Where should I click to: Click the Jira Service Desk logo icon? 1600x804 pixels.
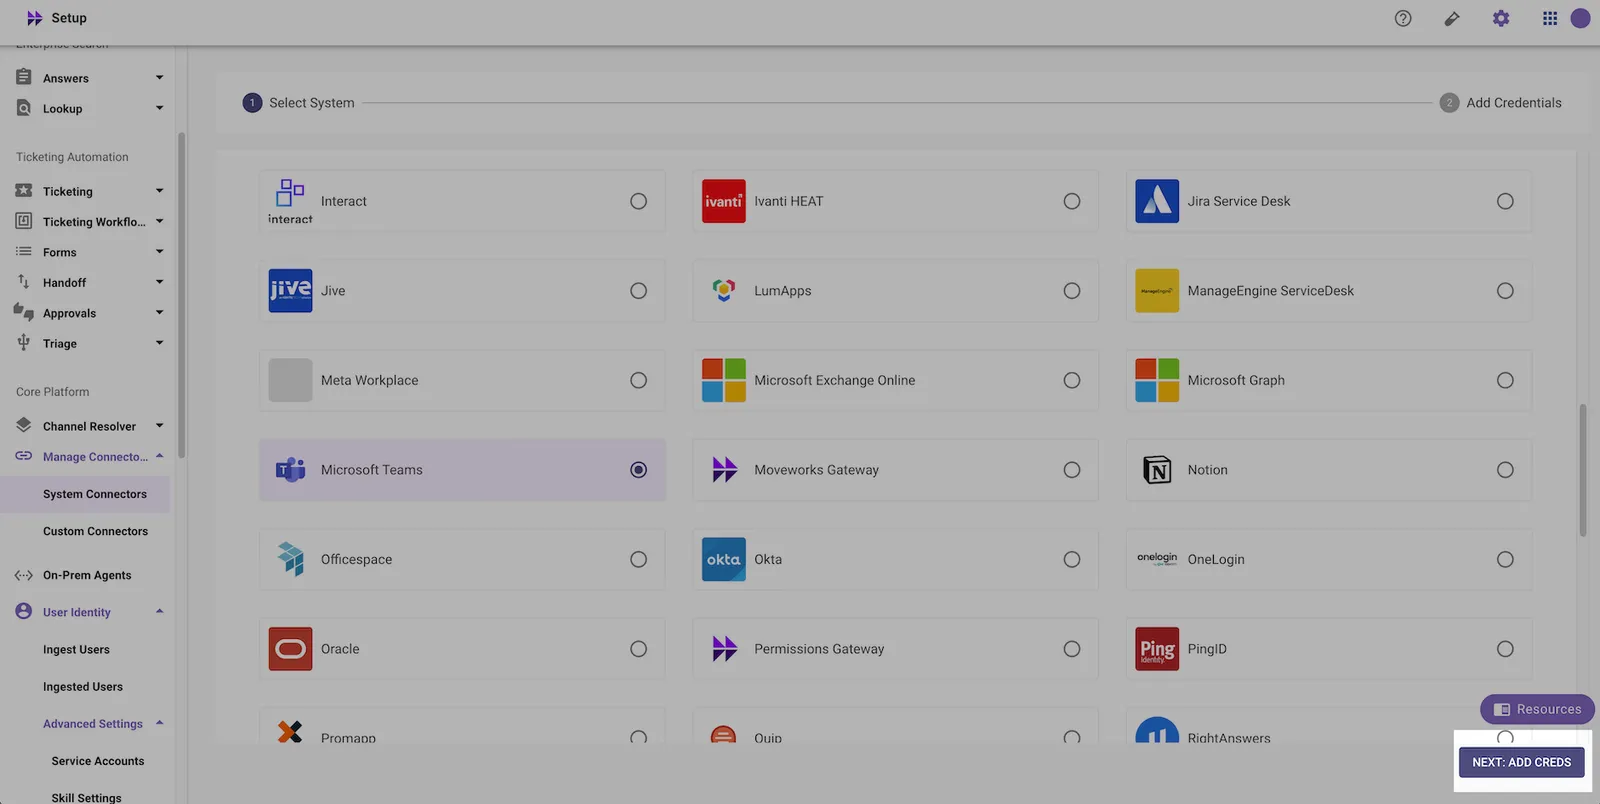[1157, 201]
